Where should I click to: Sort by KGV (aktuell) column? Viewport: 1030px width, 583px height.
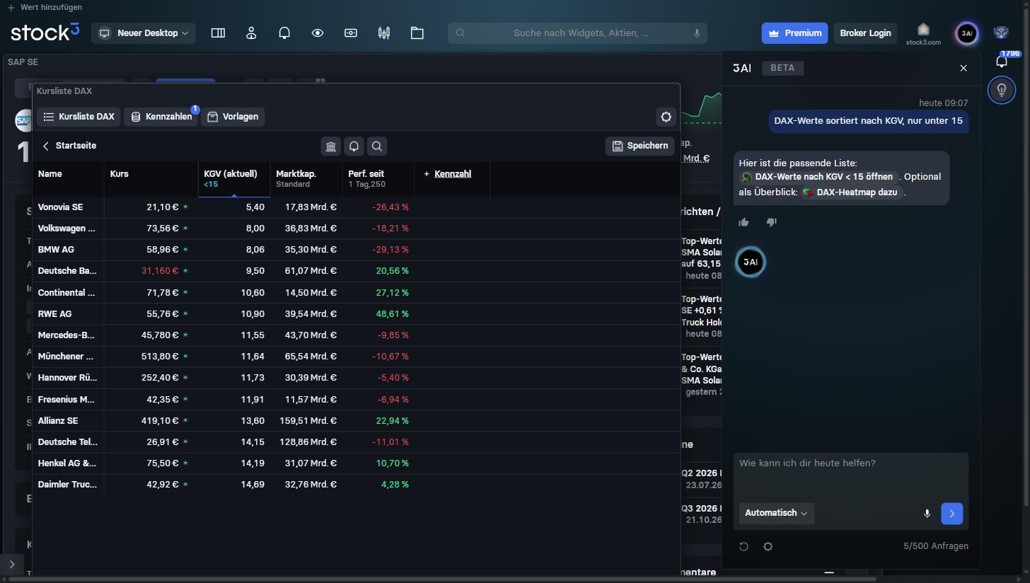(x=234, y=179)
